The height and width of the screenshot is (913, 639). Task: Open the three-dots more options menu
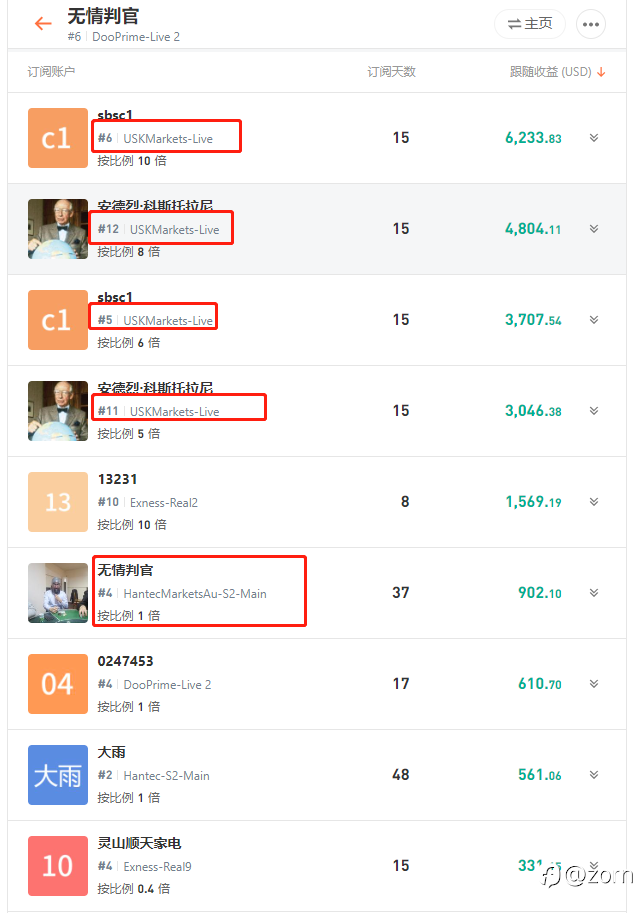click(x=591, y=24)
